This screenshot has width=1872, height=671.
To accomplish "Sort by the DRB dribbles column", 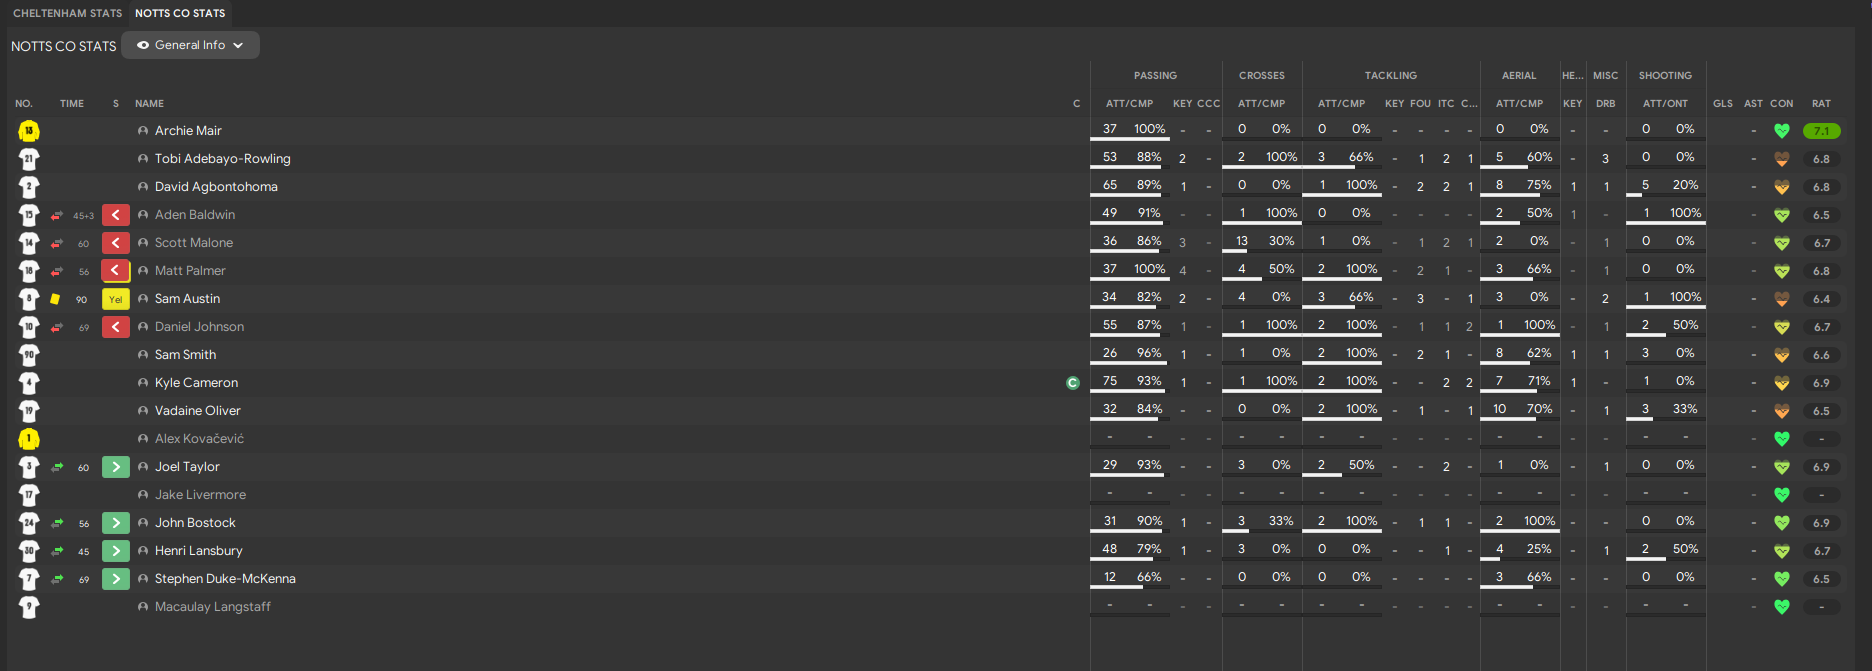I will click(x=1605, y=104).
